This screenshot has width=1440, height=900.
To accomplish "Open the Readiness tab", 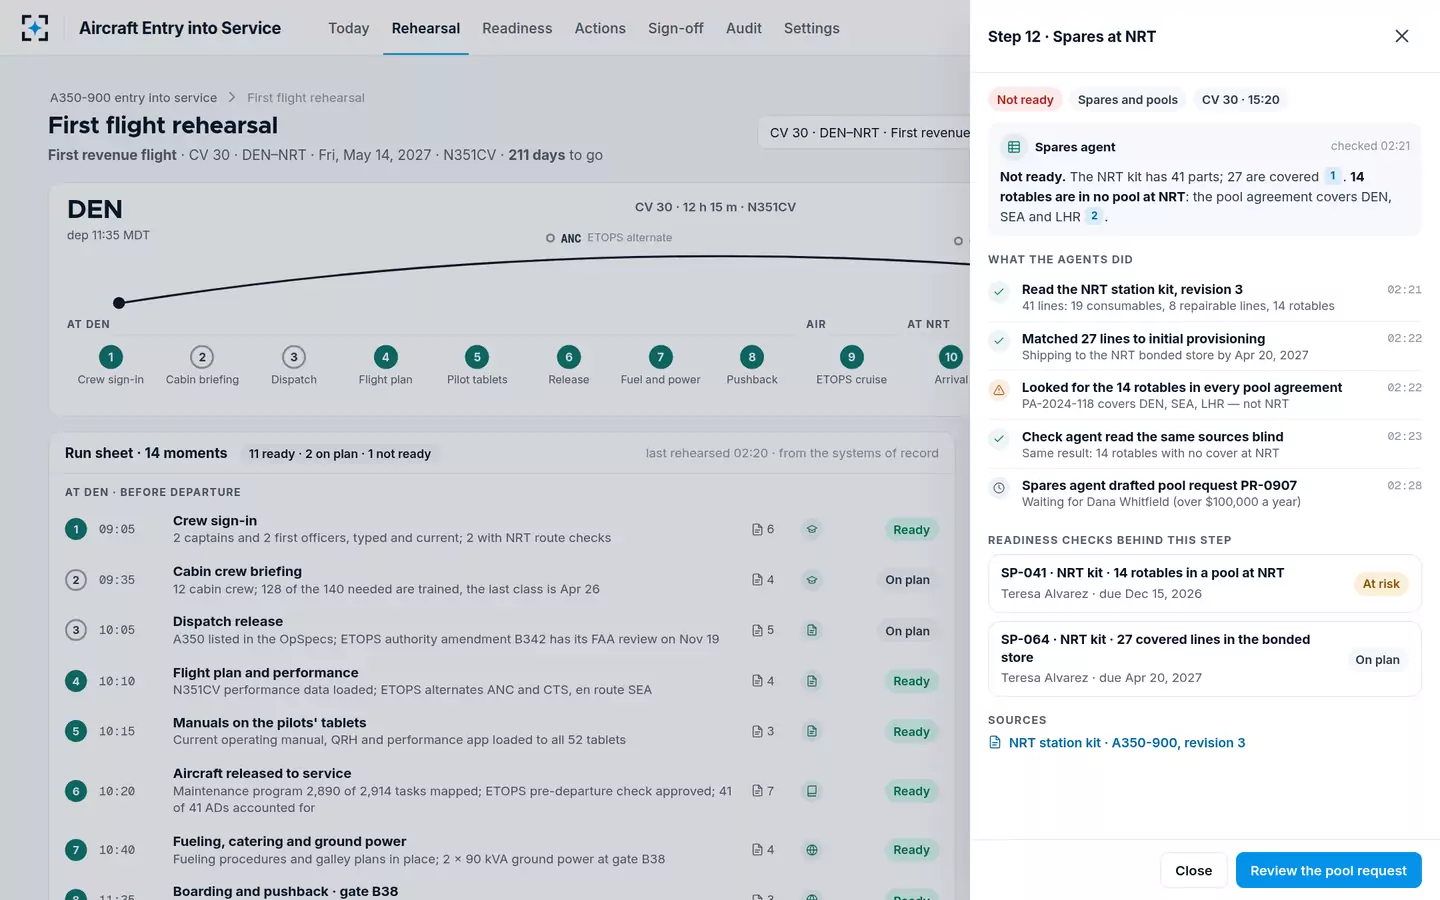I will click(517, 28).
